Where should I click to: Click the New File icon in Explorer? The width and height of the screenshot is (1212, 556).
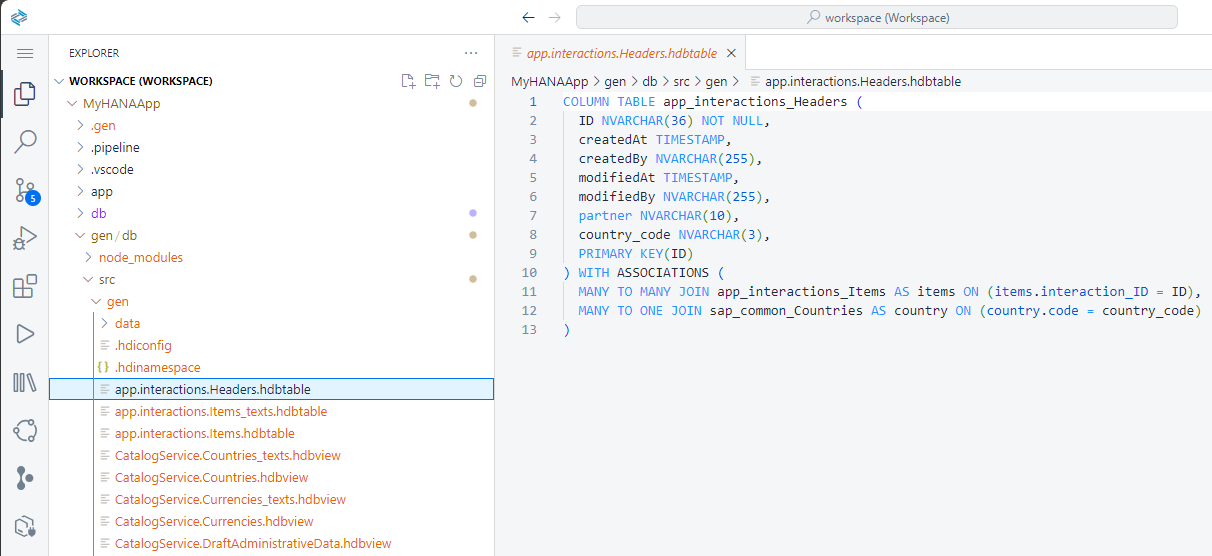coord(408,81)
